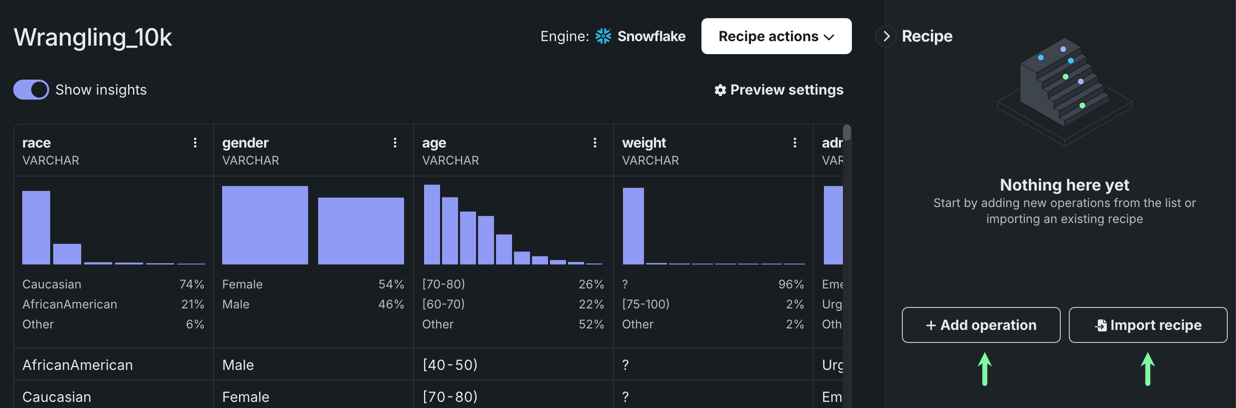Click the Add operation button
The height and width of the screenshot is (408, 1236).
pyautogui.click(x=981, y=325)
